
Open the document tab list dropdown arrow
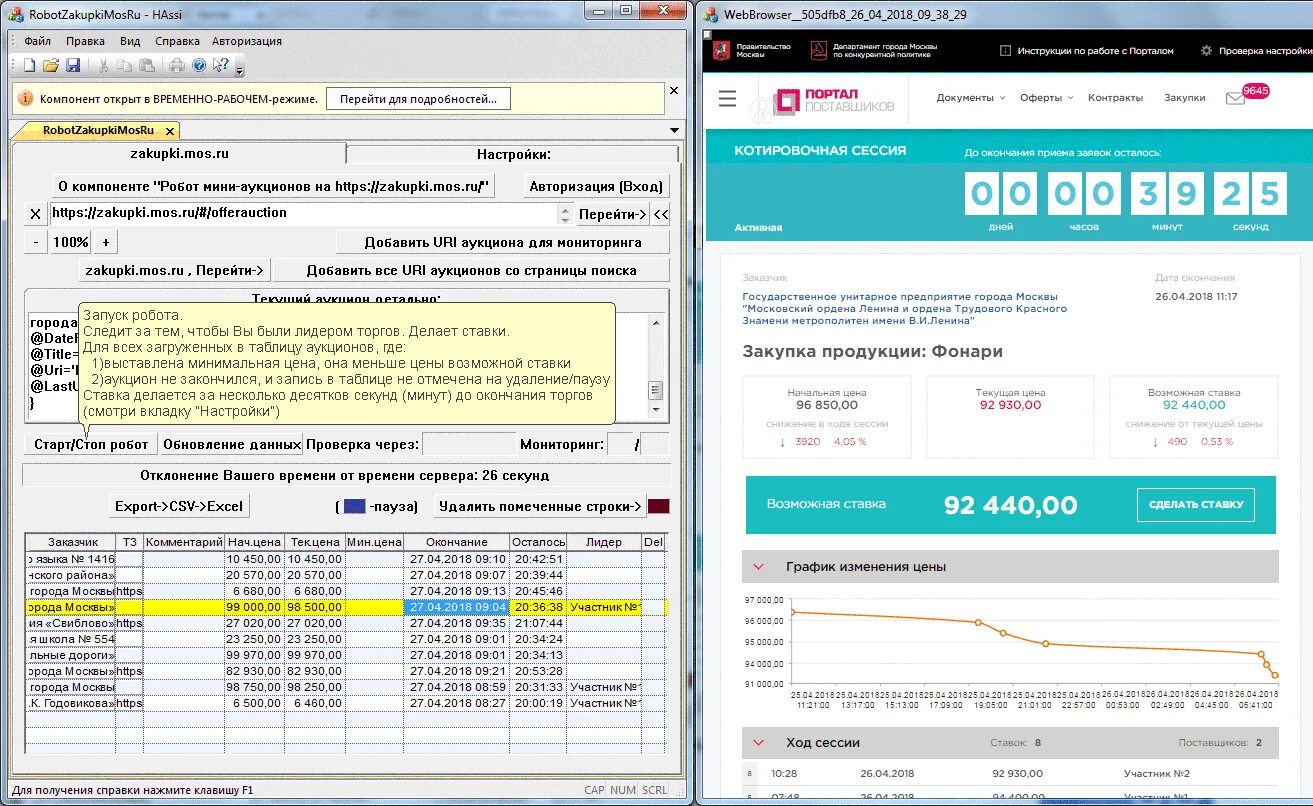click(x=673, y=130)
